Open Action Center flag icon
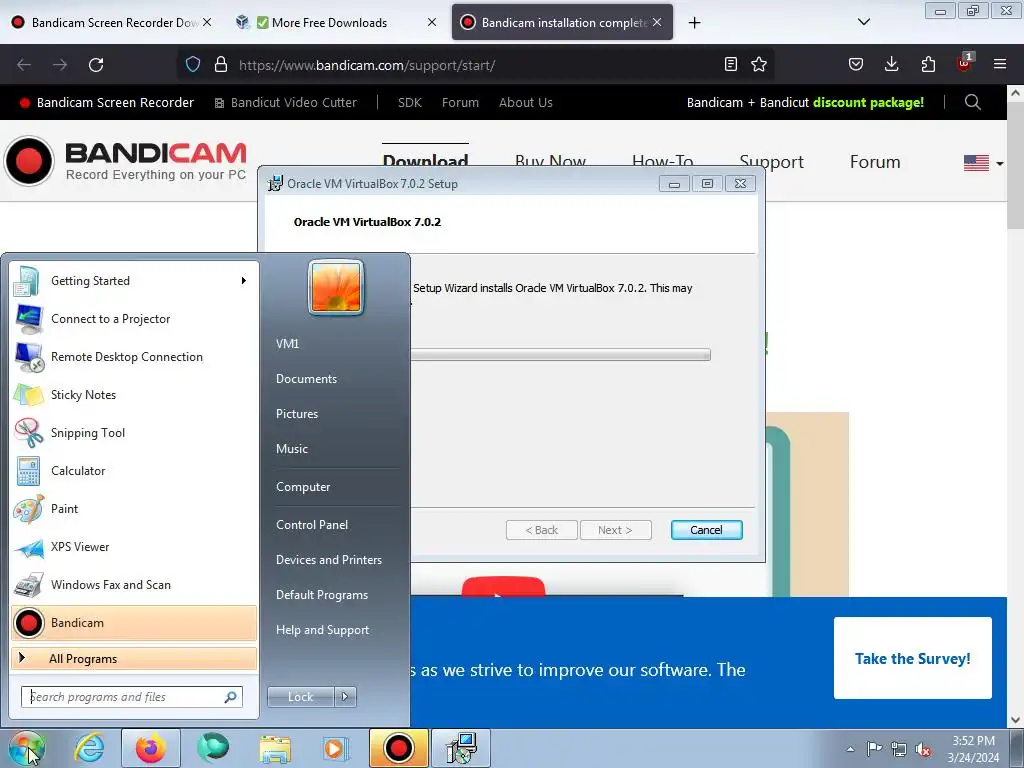1024x768 pixels. coord(874,749)
